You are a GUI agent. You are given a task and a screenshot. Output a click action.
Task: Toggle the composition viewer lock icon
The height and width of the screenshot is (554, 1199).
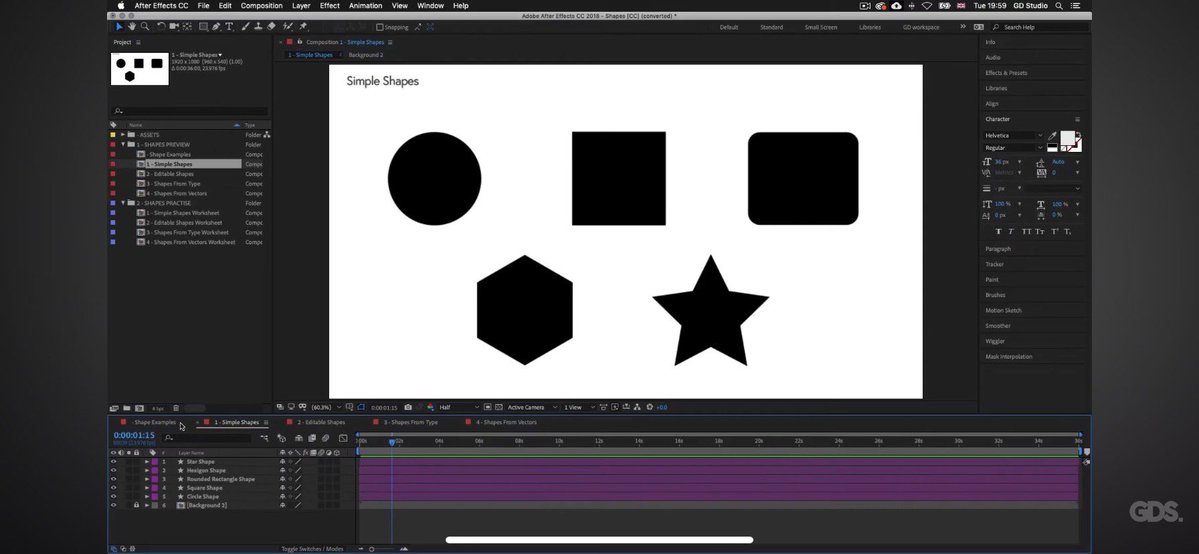(x=299, y=42)
